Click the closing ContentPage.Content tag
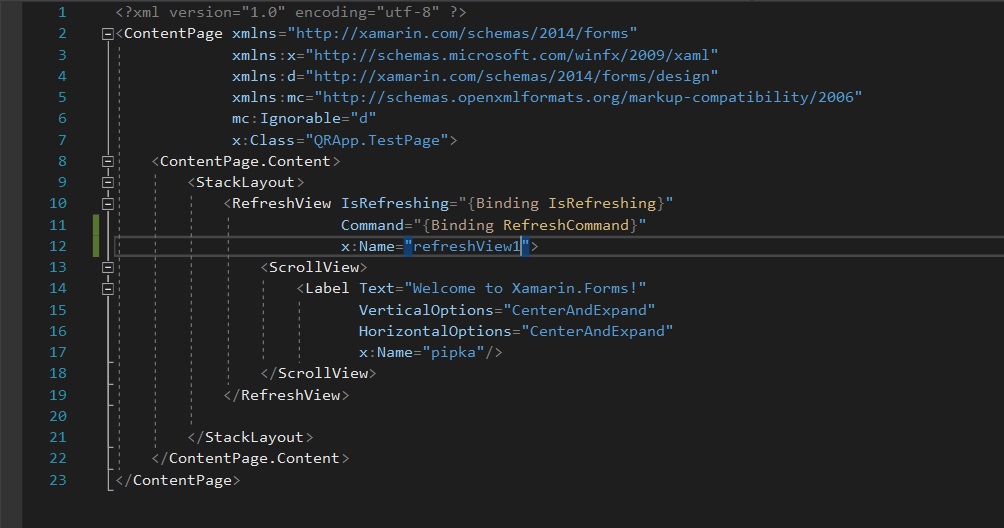Image resolution: width=1004 pixels, height=528 pixels. pos(250,459)
